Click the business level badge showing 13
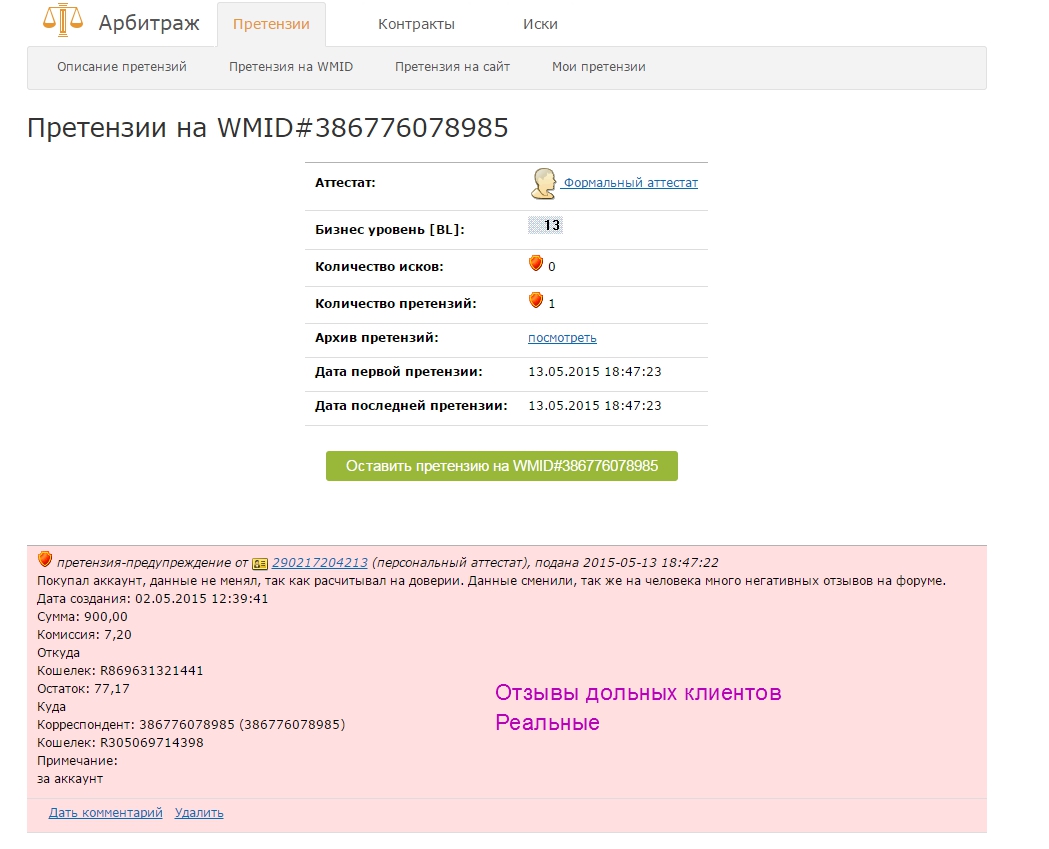The image size is (1049, 849). [545, 225]
